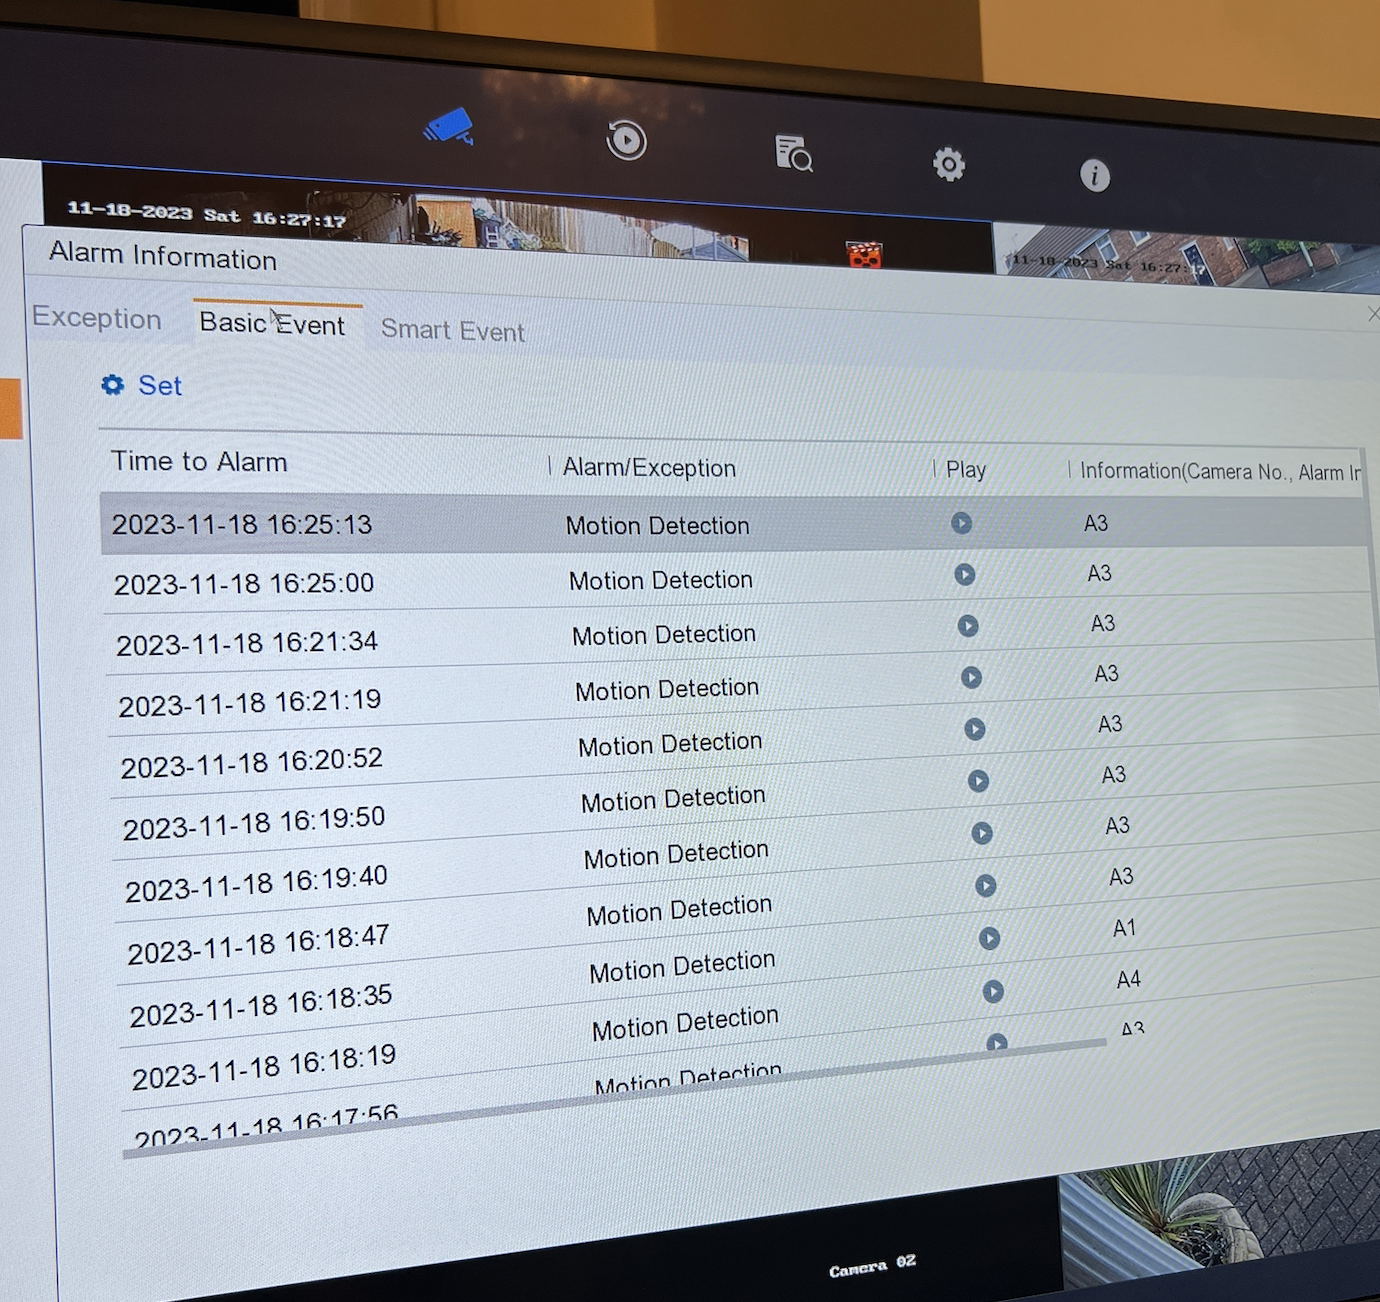The image size is (1380, 1302).
Task: Play the 16:20:52 motion detection clip
Action: coord(975,729)
